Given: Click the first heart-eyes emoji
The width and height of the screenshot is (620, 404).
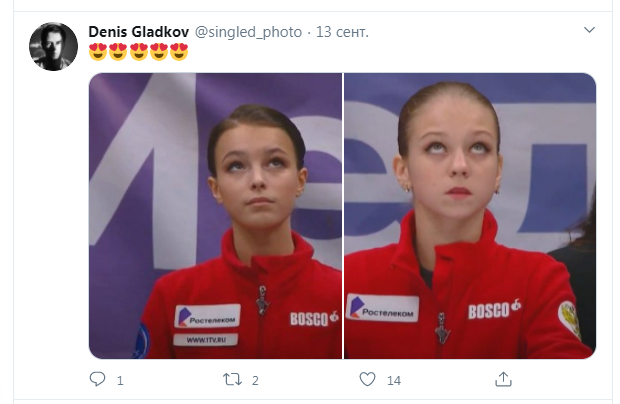Looking at the screenshot, I should 98,52.
